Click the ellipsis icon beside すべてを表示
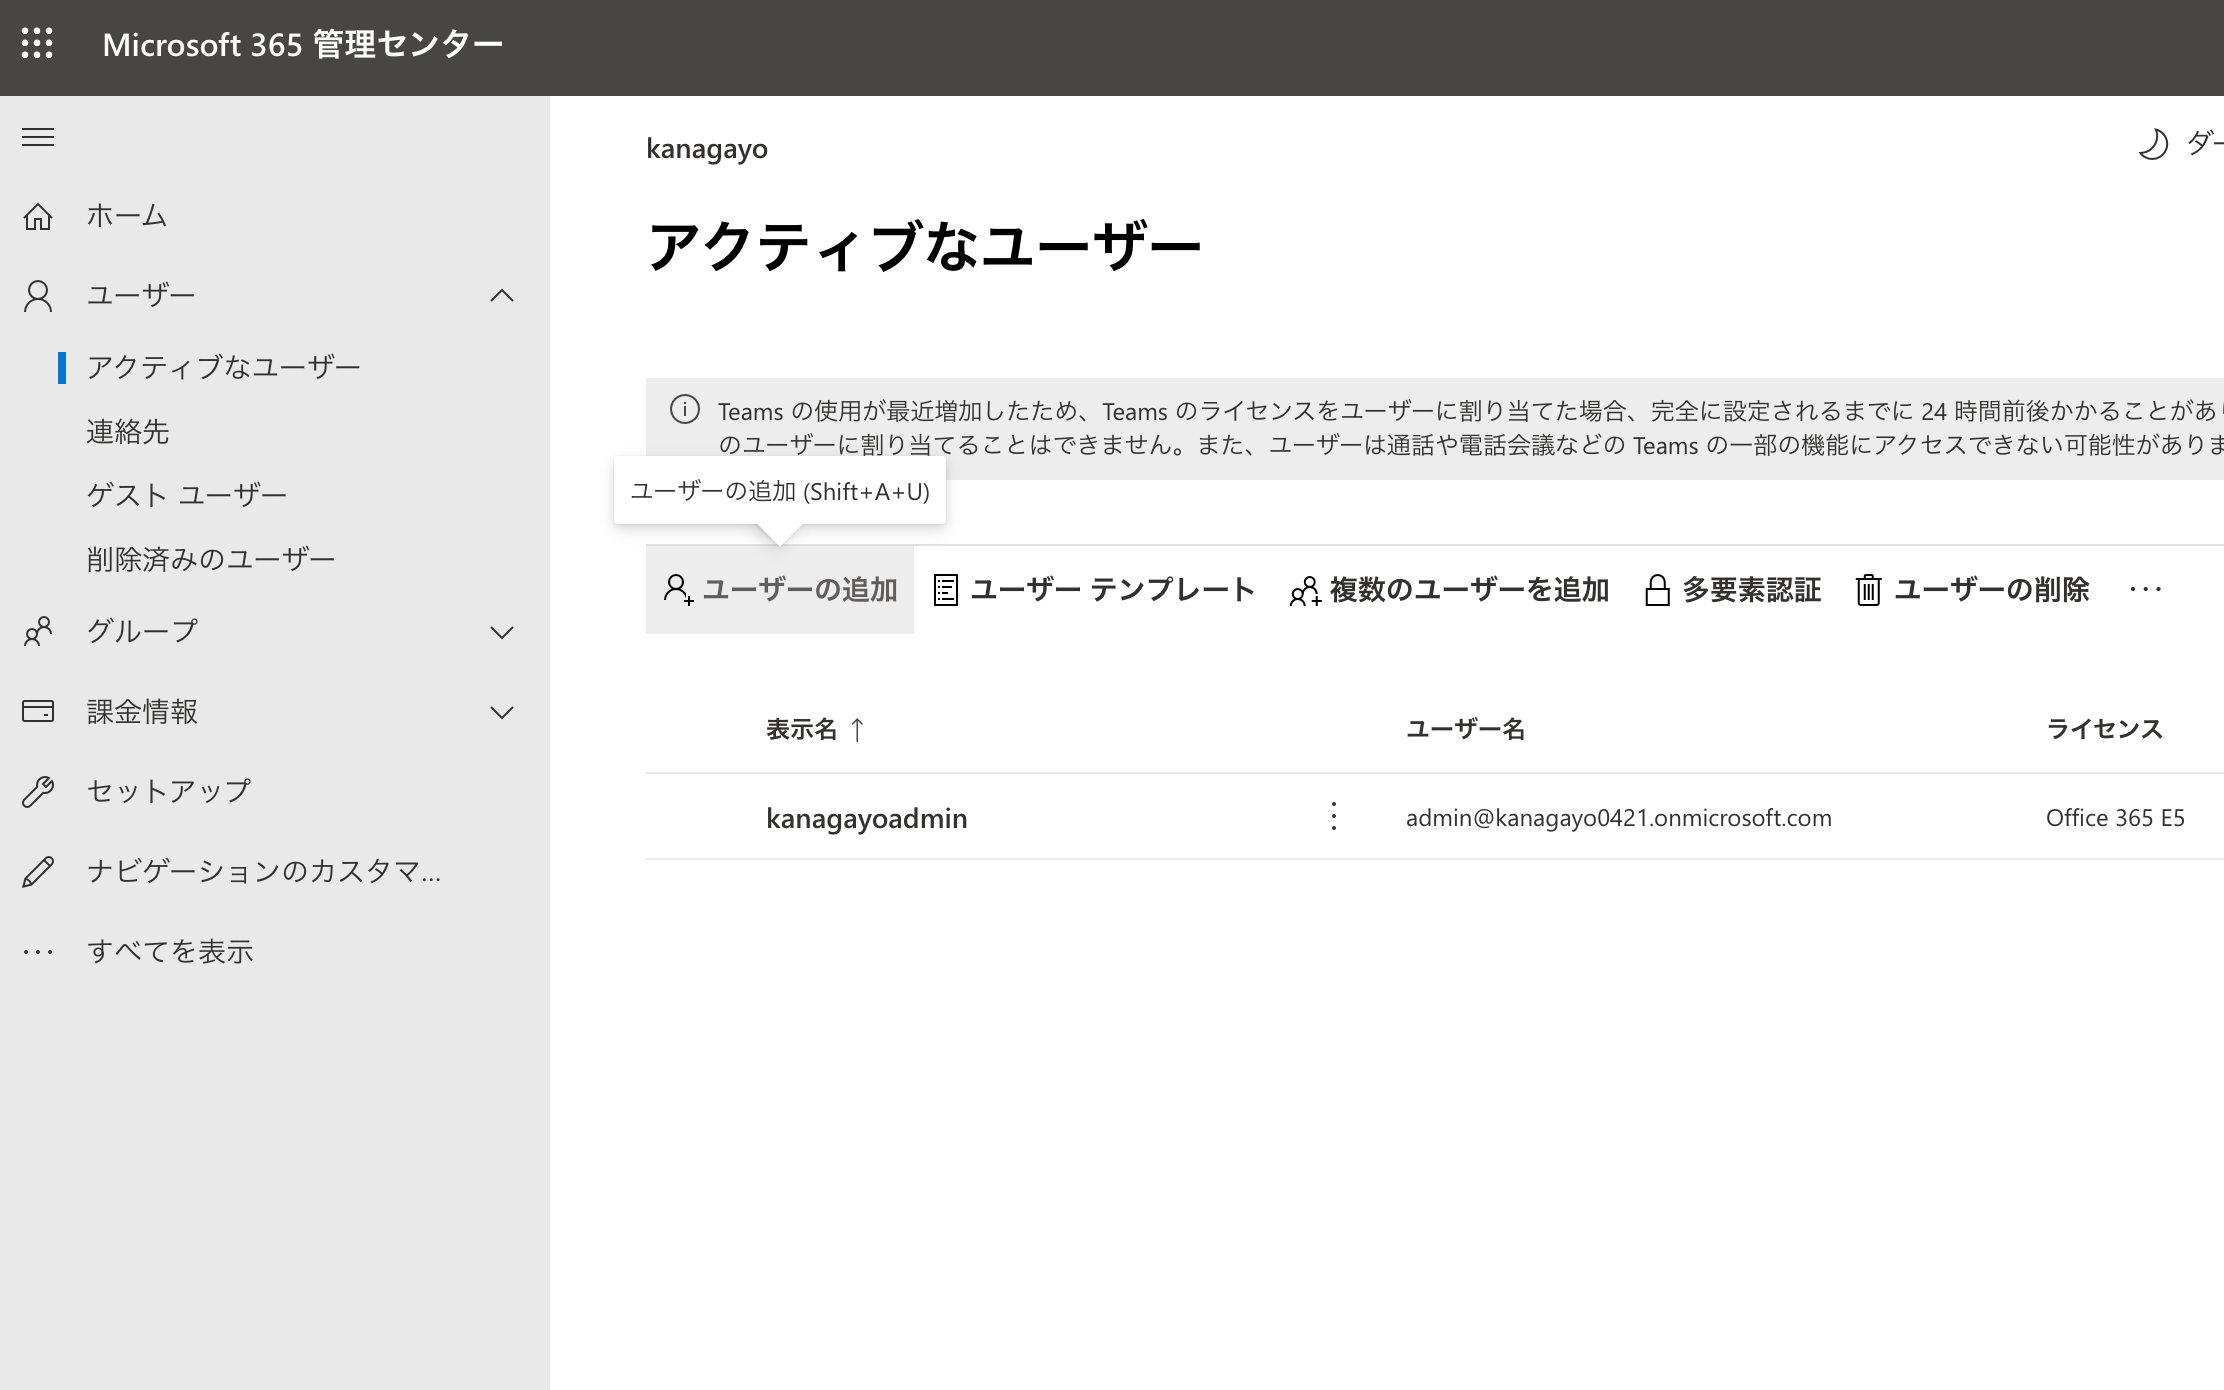The height and width of the screenshot is (1390, 2224). 38,951
